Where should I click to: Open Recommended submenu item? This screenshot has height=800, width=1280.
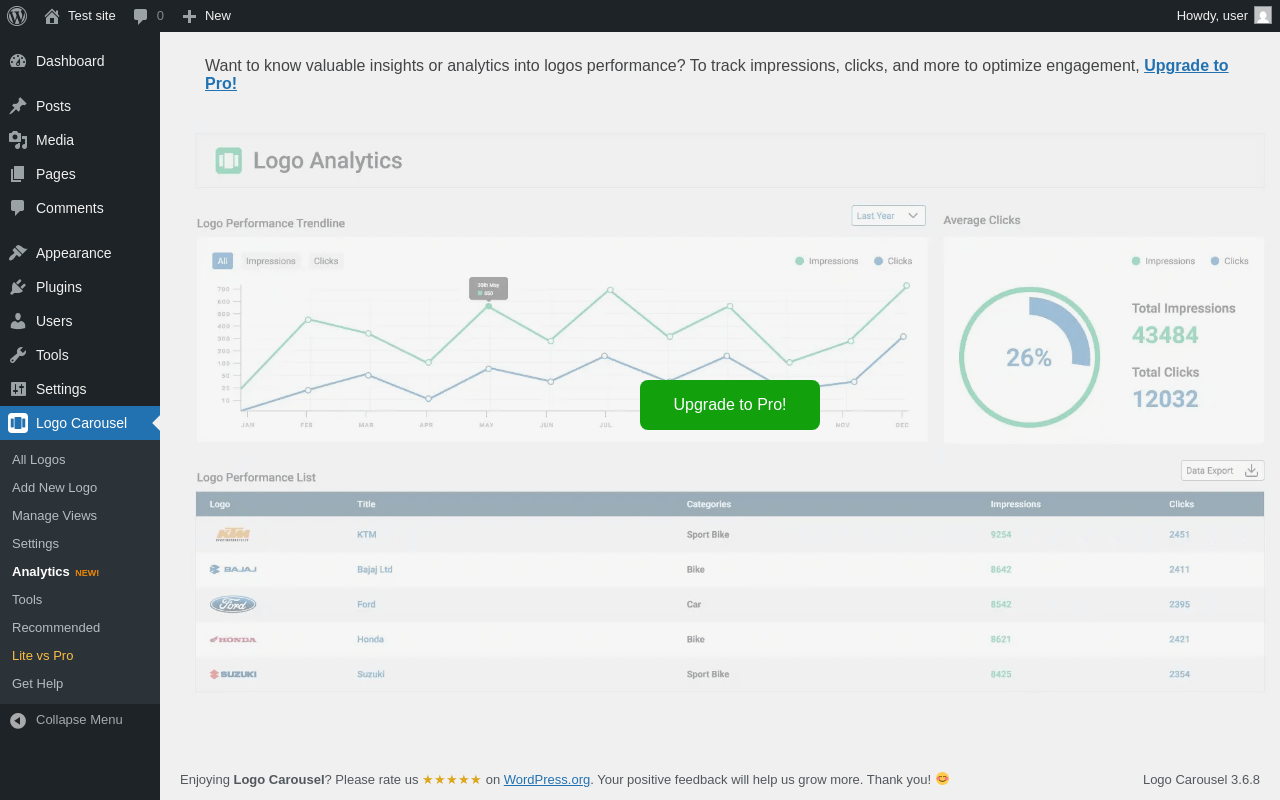point(56,628)
